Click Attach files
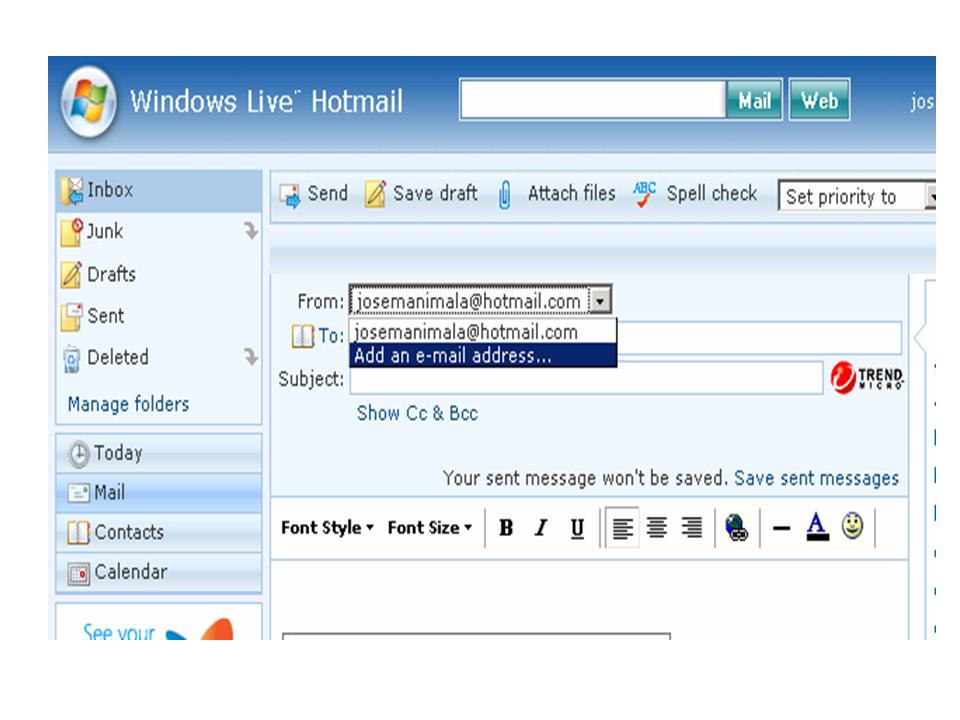This screenshot has height=720, width=960. [x=572, y=193]
